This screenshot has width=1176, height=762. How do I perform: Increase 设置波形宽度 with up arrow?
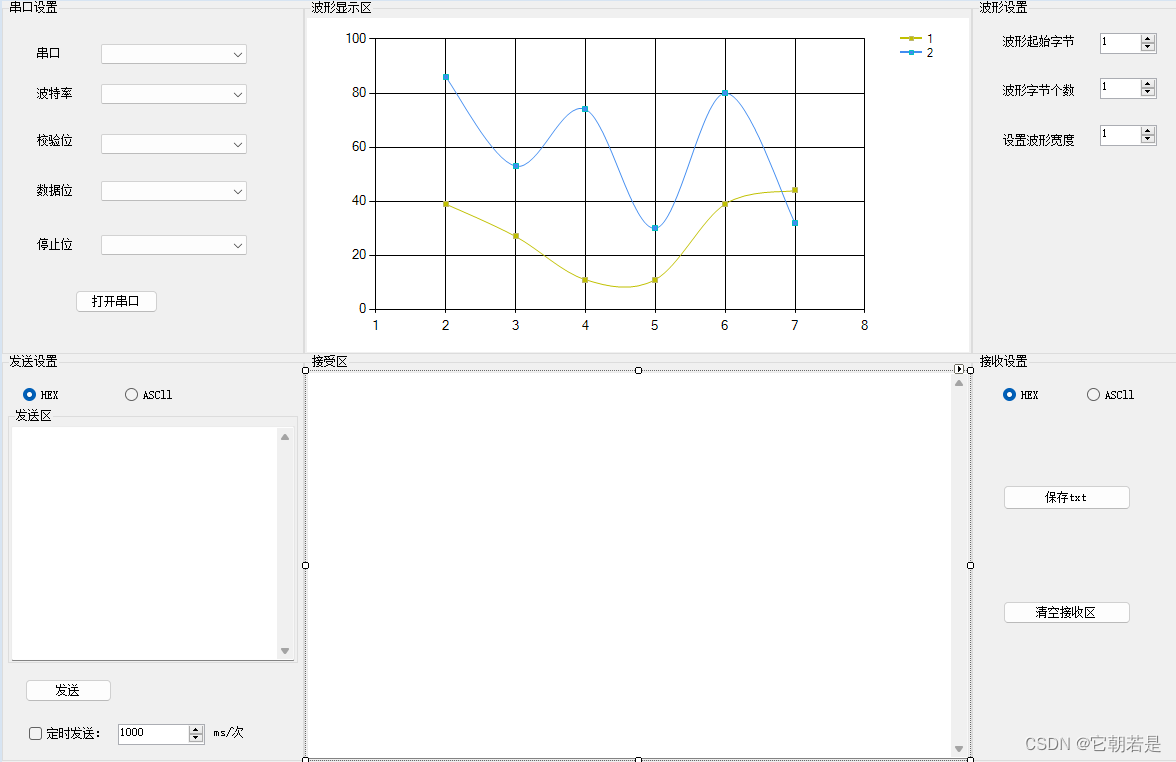(1148, 131)
